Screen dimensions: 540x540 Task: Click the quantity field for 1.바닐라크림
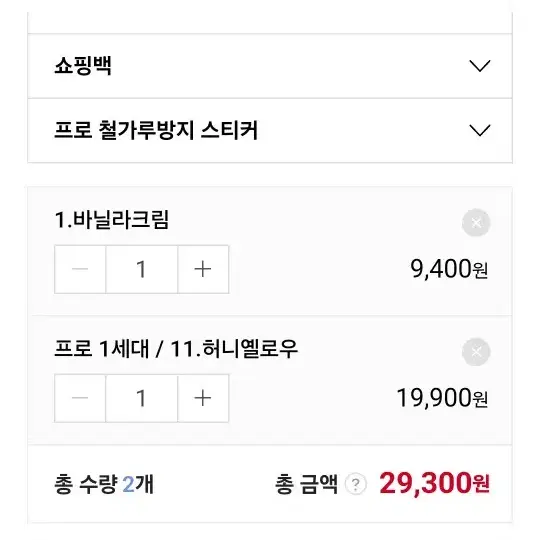pyautogui.click(x=142, y=269)
